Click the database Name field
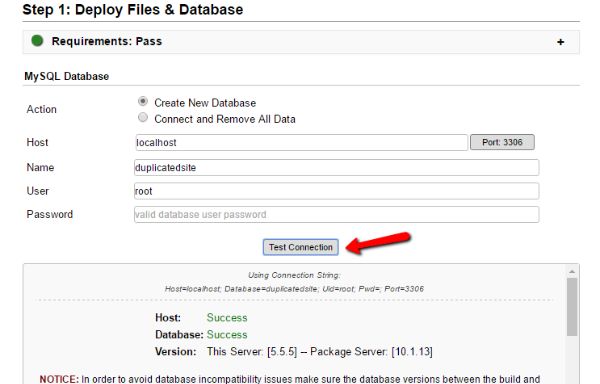Viewport: 600px width, 384px height. [336, 168]
